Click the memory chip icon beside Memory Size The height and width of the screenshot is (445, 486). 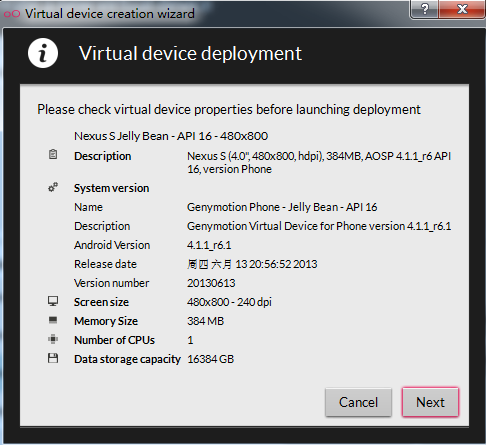[x=53, y=320]
